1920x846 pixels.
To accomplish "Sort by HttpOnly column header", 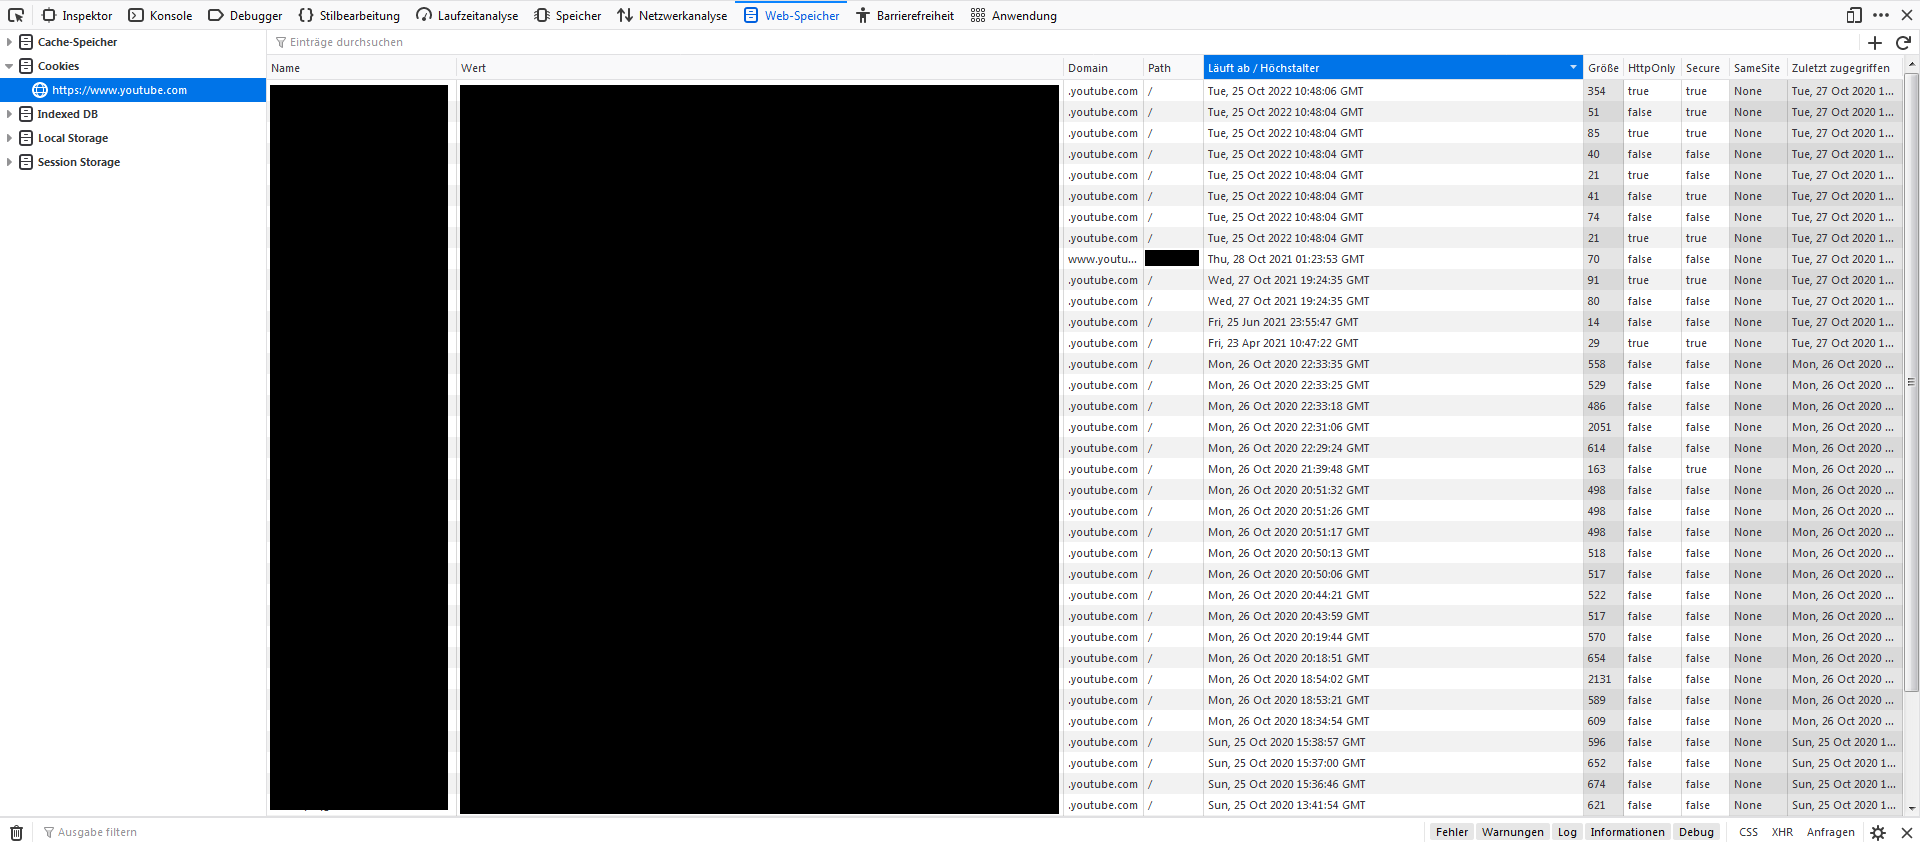I will pos(1652,68).
